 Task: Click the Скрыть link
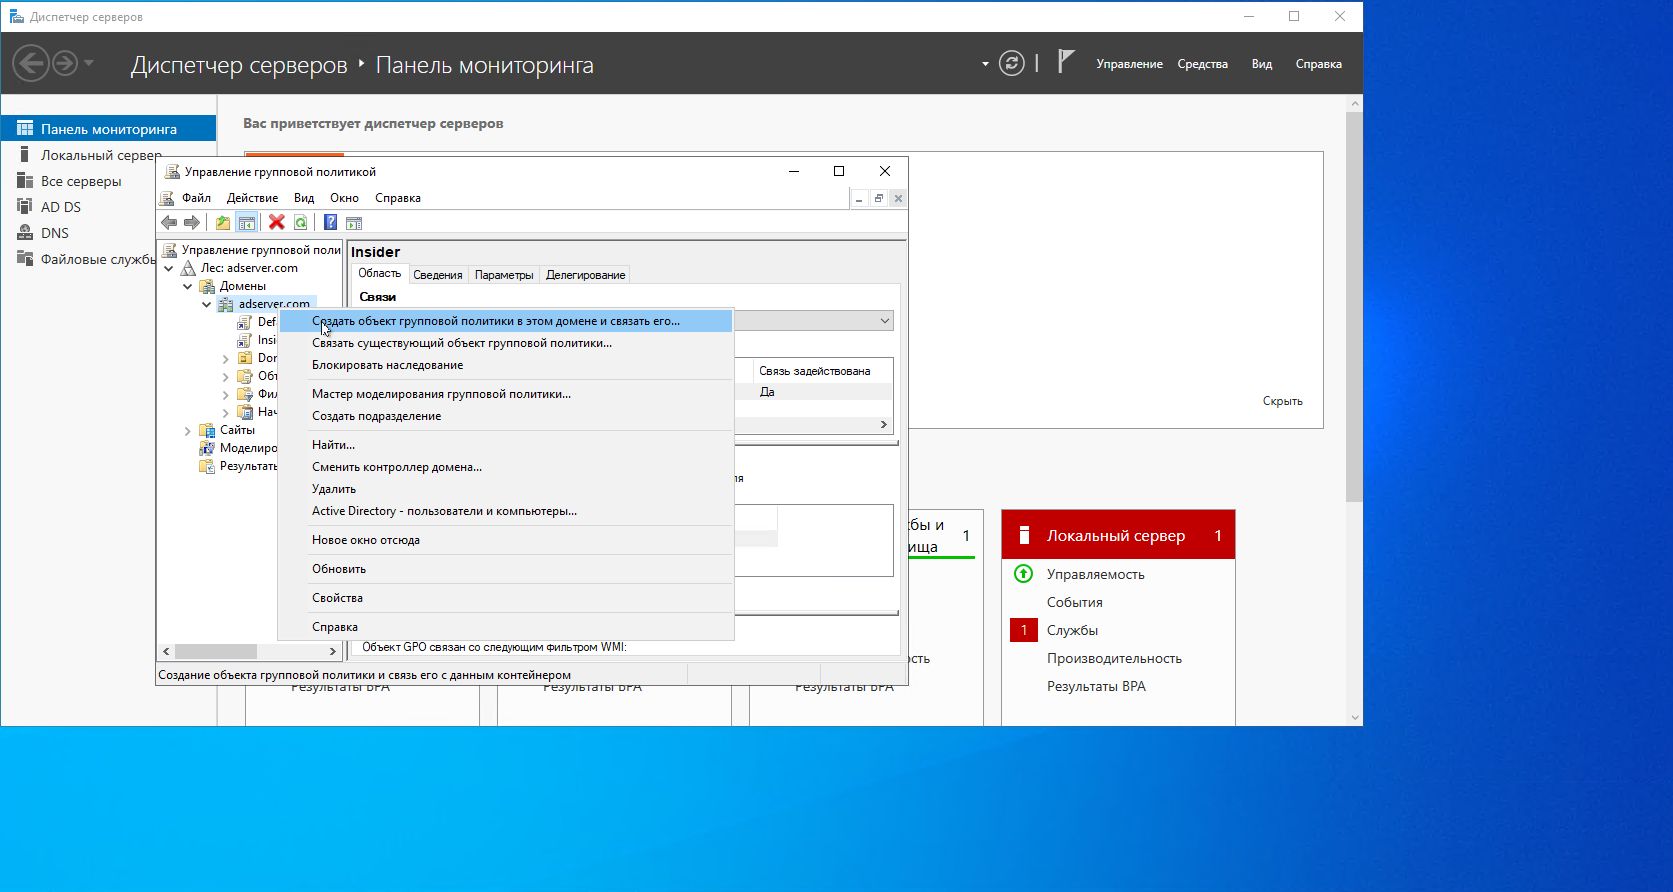[1282, 401]
